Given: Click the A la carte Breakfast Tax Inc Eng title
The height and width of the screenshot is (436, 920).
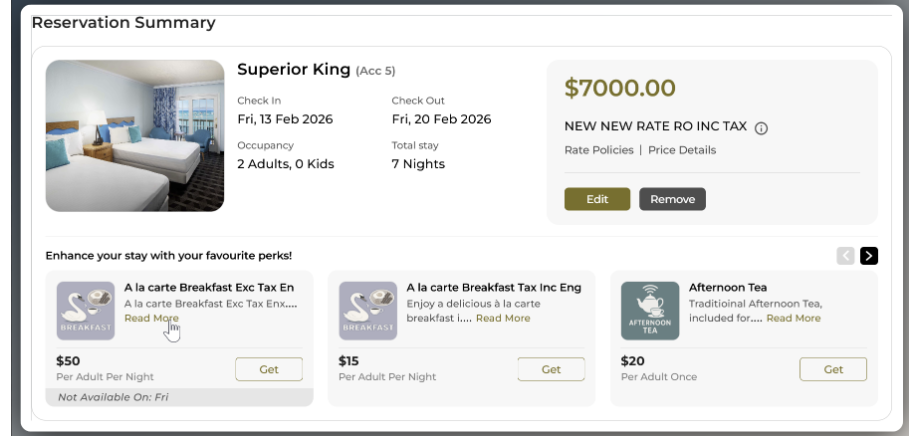Looking at the screenshot, I should [494, 288].
